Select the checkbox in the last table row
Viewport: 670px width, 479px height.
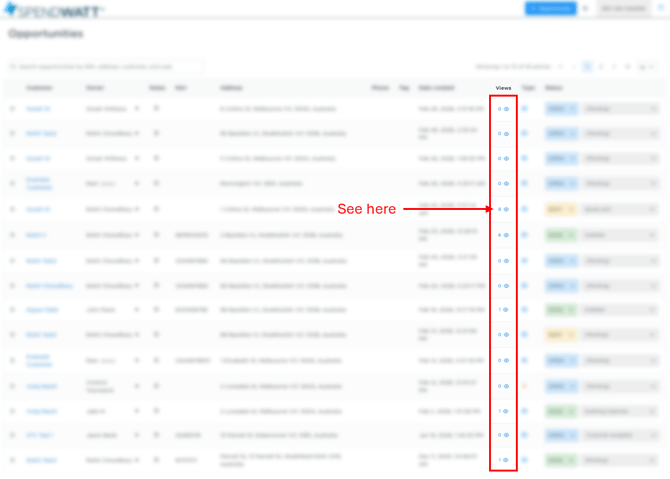point(13,460)
